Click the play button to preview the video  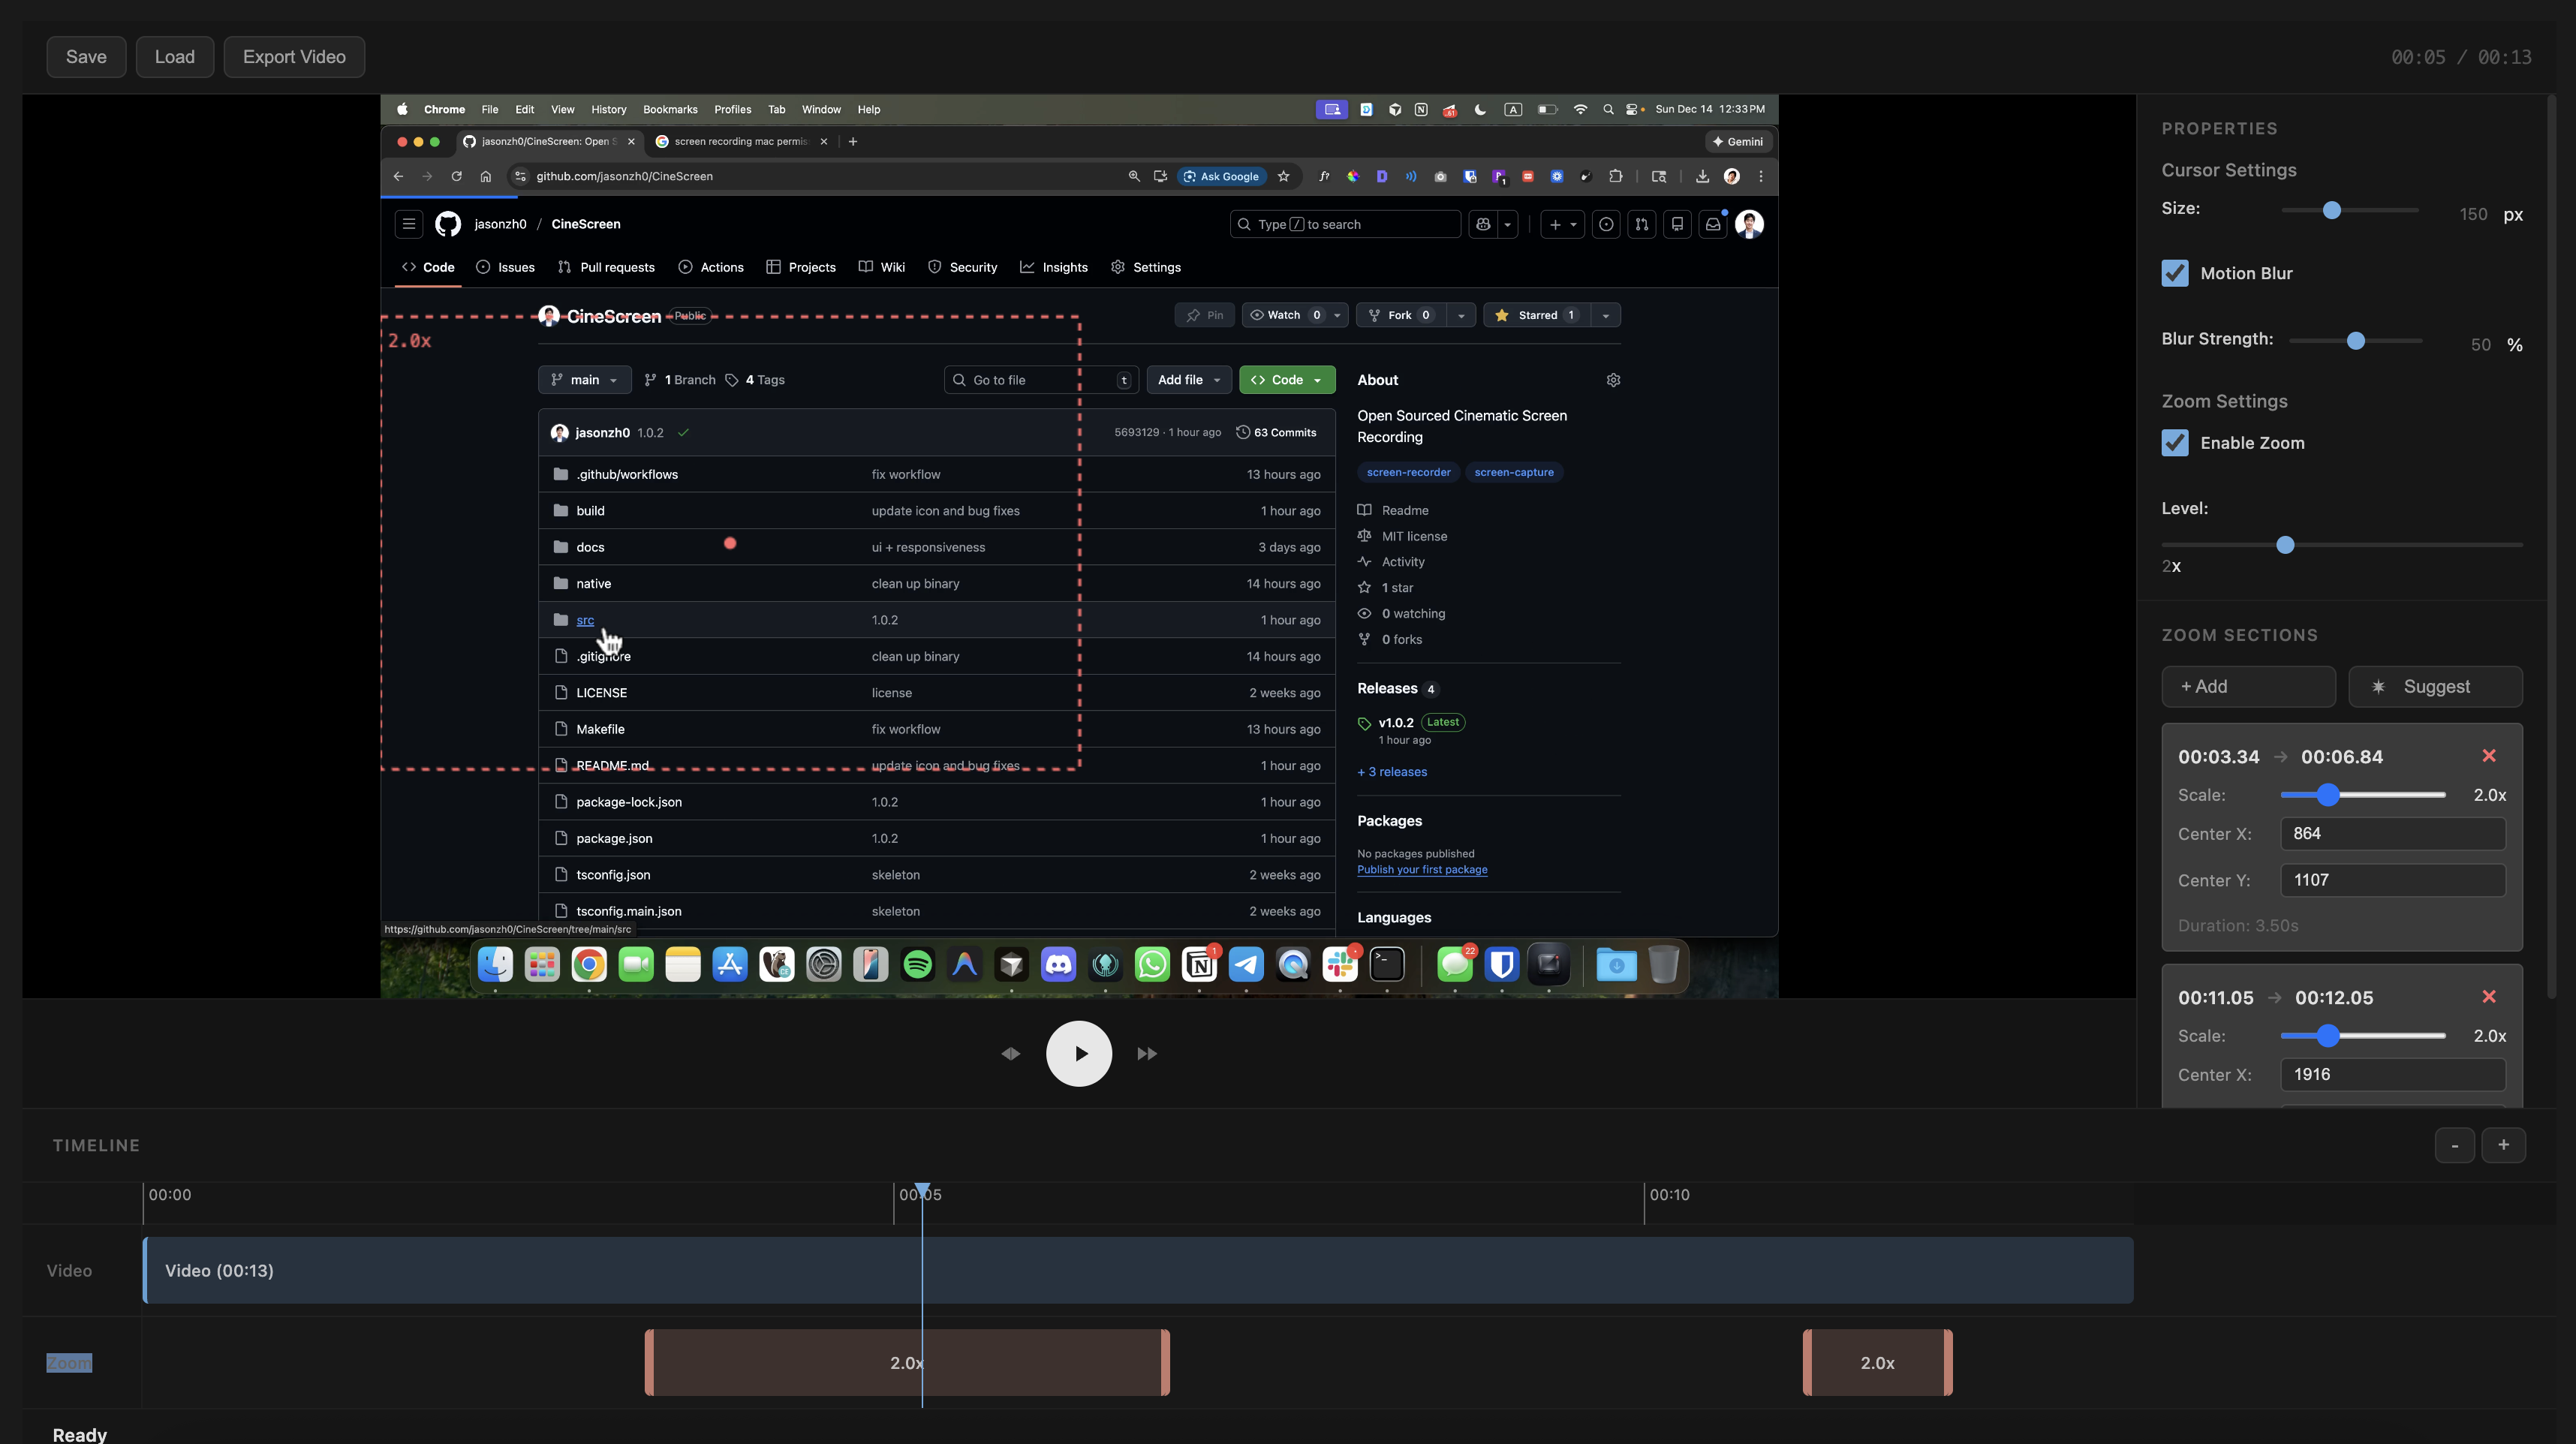click(1078, 1053)
